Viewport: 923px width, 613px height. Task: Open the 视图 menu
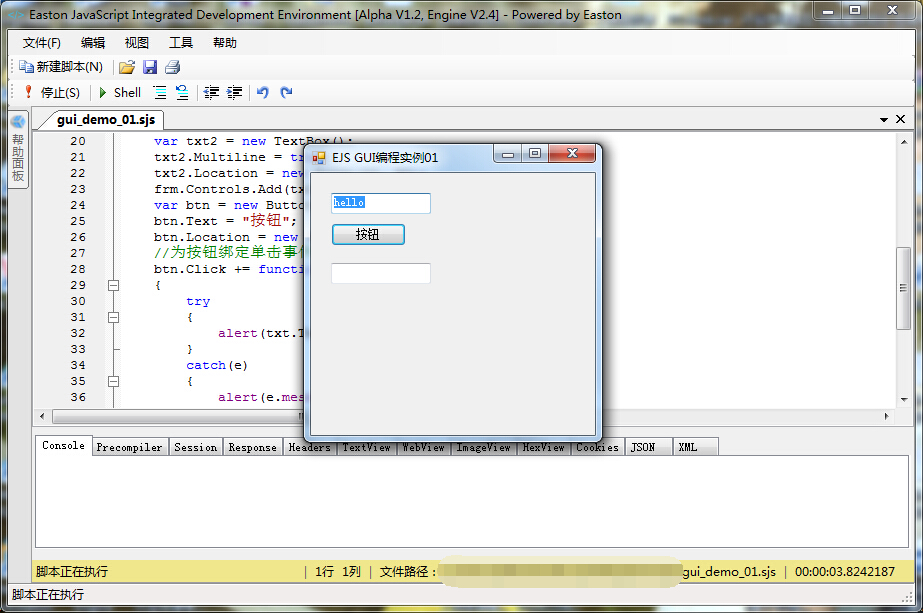click(137, 43)
